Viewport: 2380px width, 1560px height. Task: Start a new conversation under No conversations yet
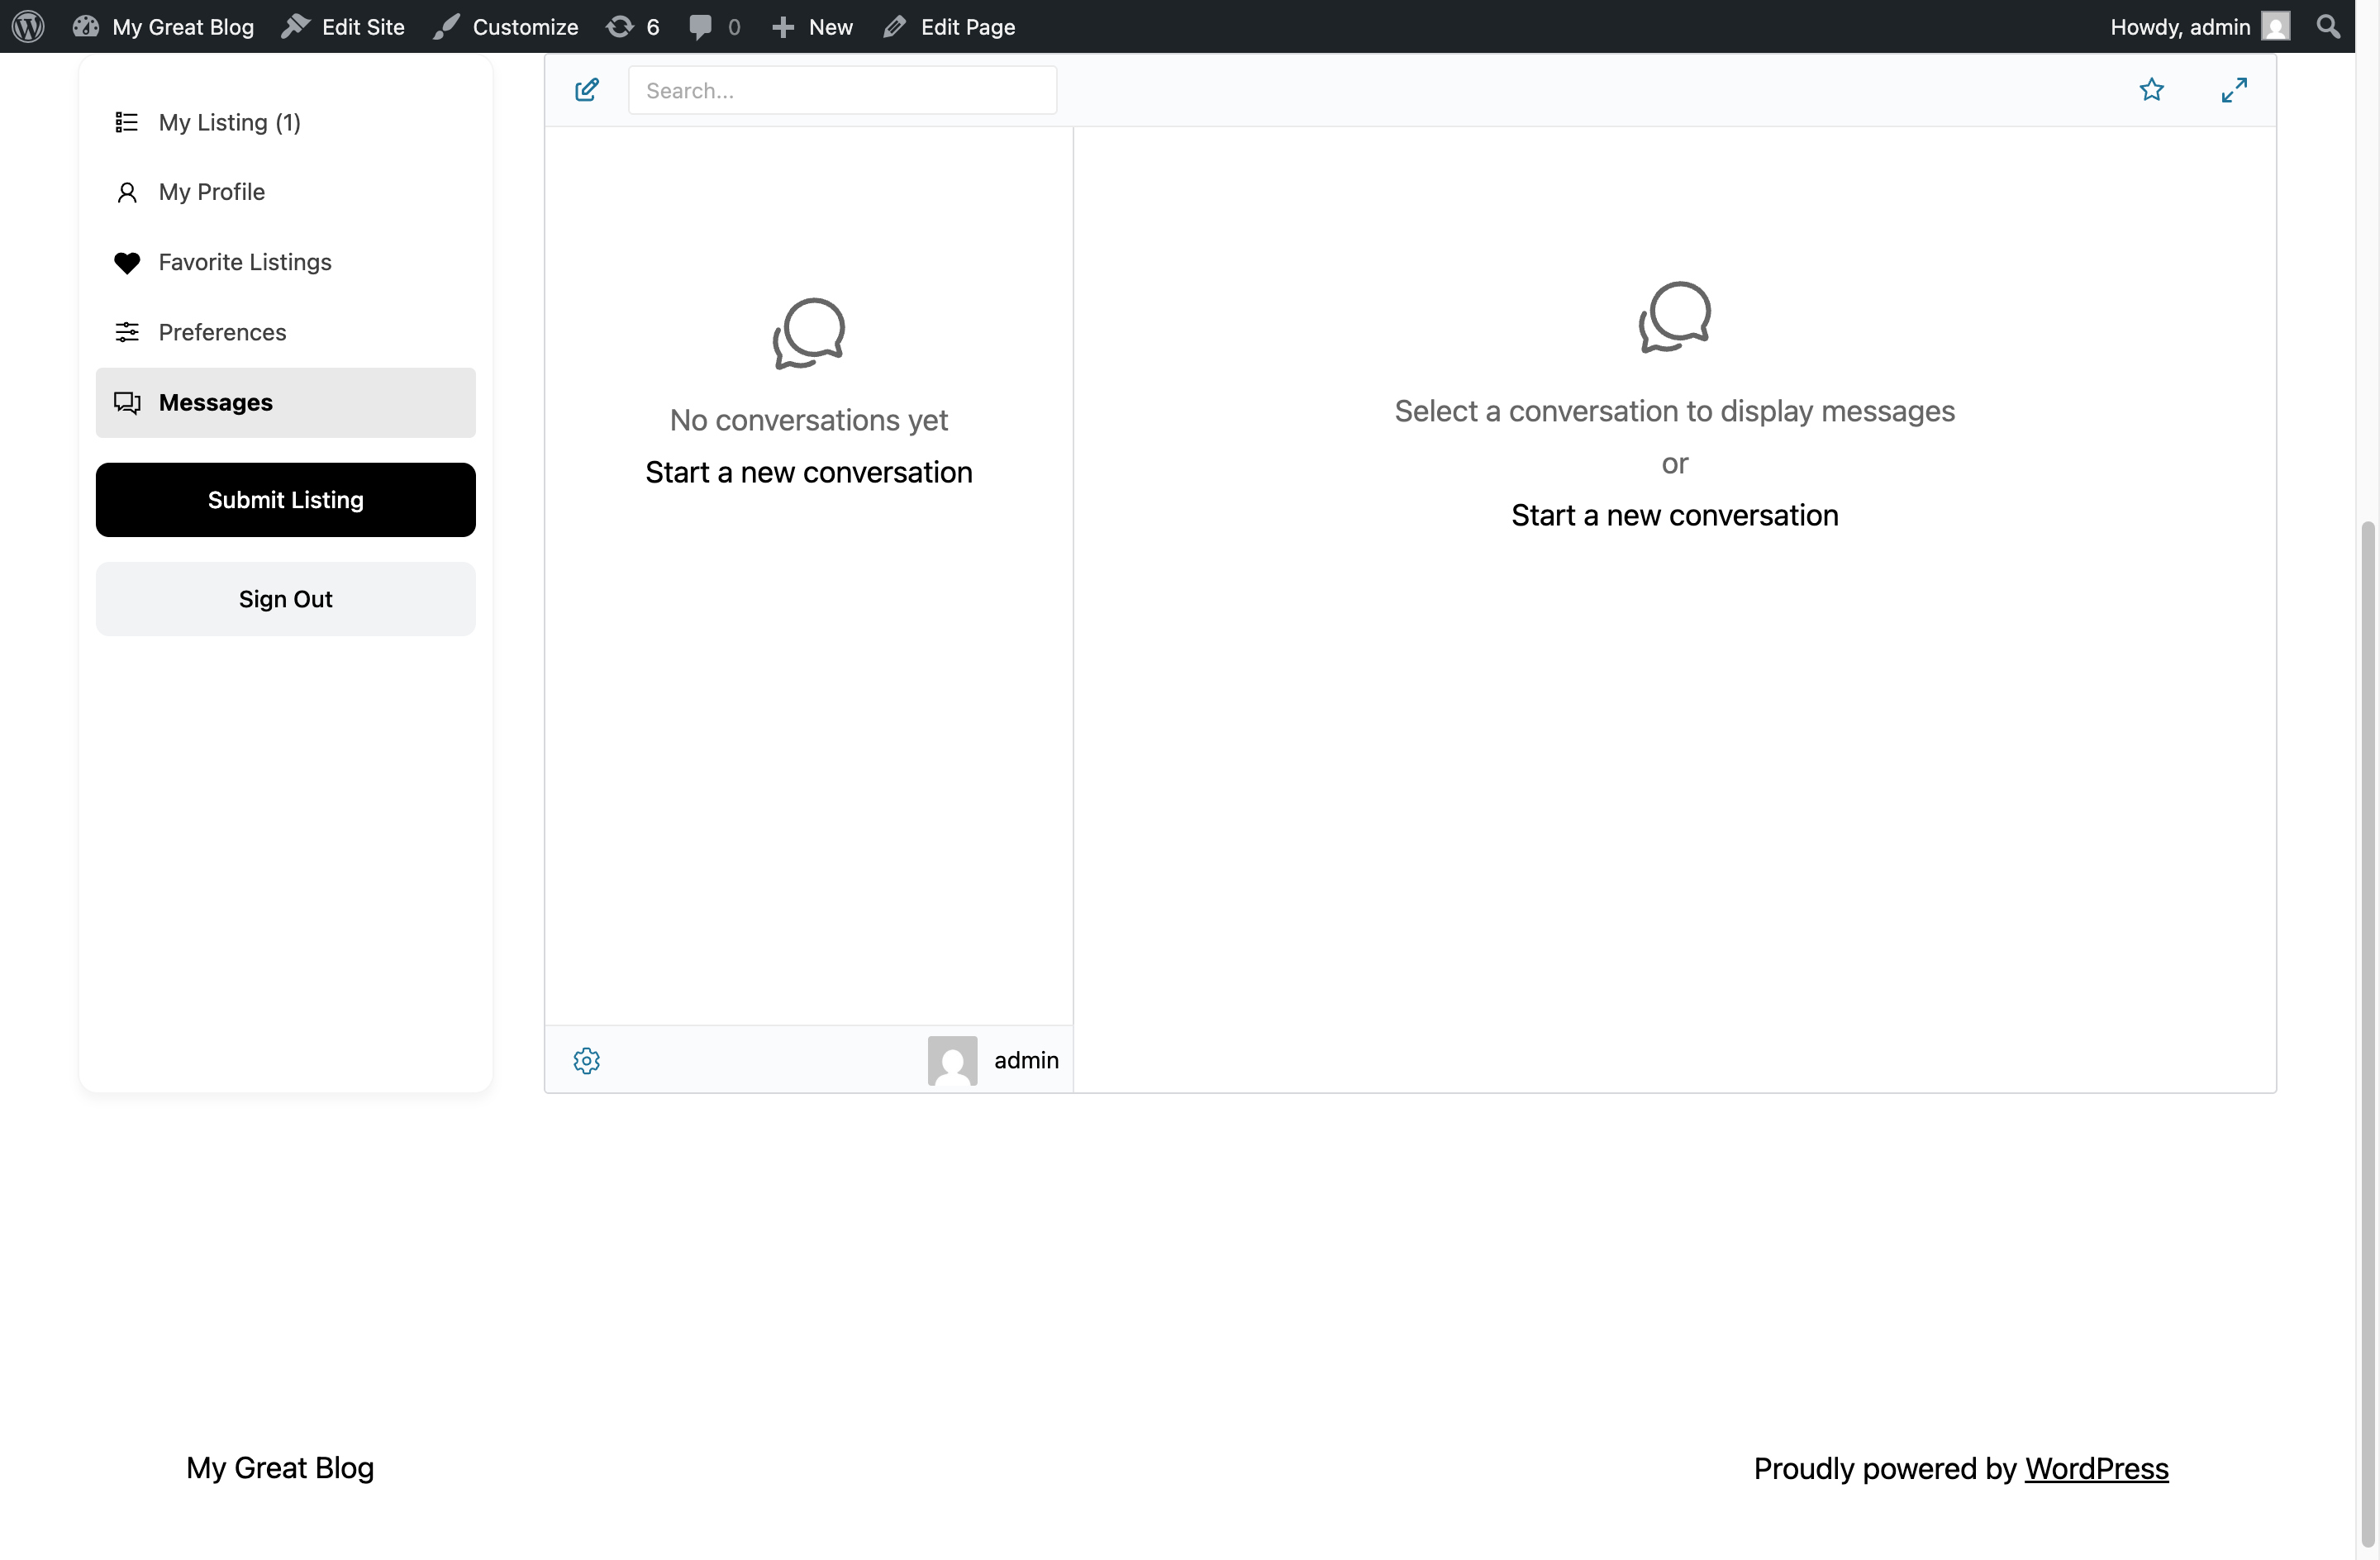point(809,472)
